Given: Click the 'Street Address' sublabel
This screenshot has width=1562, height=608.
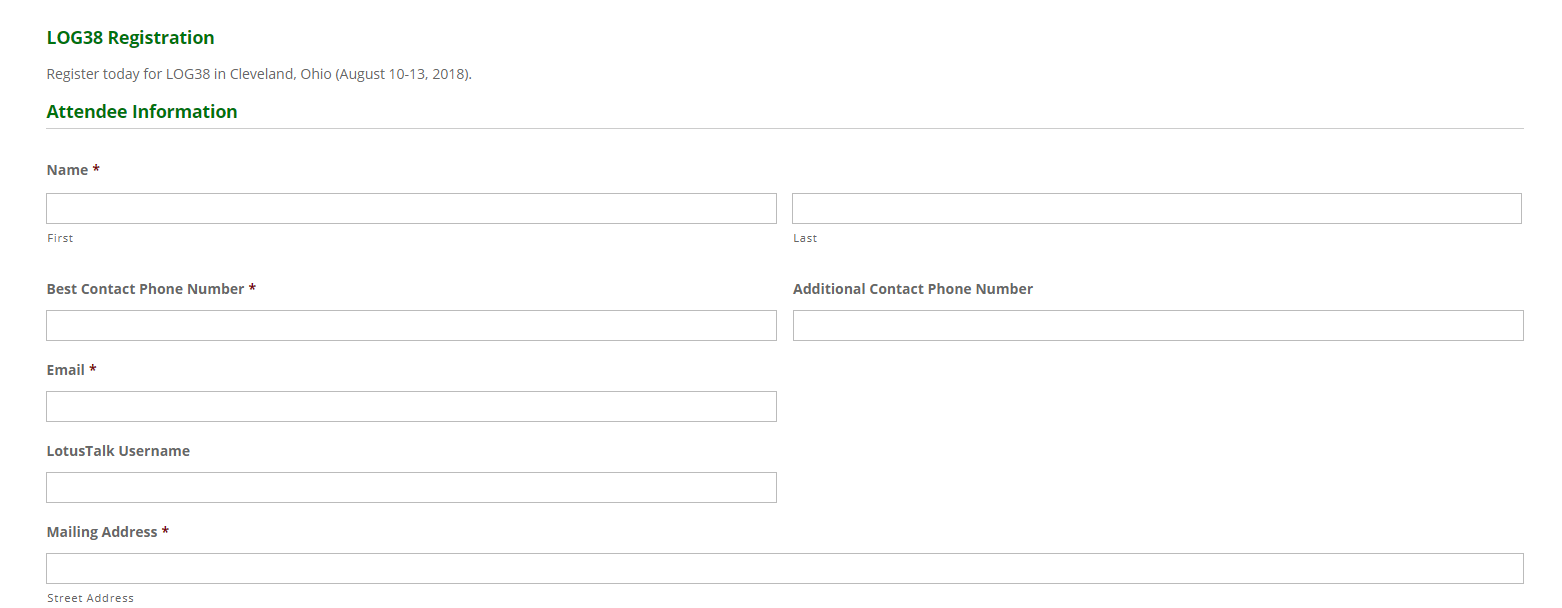Looking at the screenshot, I should [x=90, y=598].
